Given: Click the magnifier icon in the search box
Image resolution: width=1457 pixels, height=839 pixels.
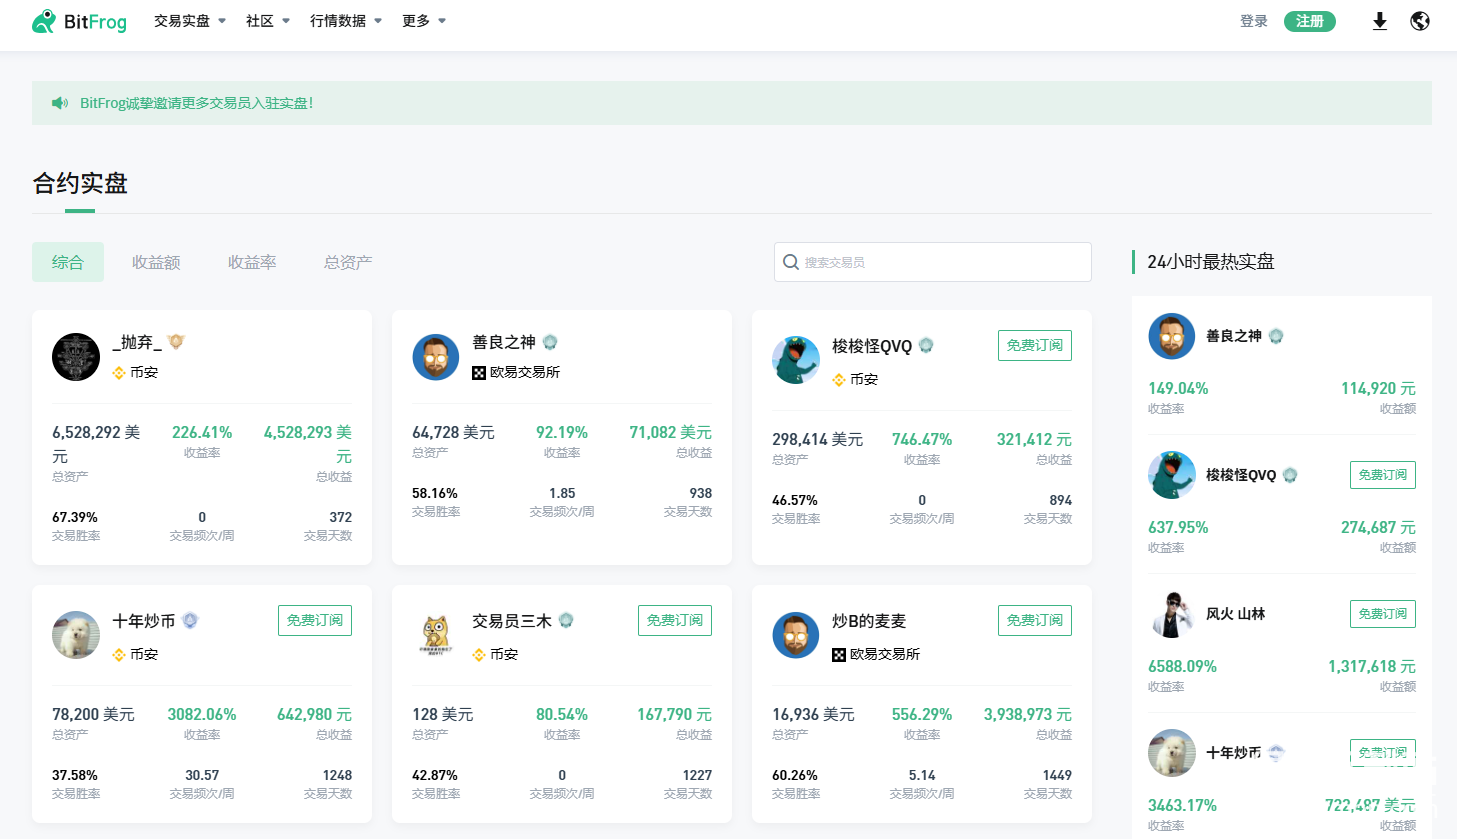Looking at the screenshot, I should [791, 261].
